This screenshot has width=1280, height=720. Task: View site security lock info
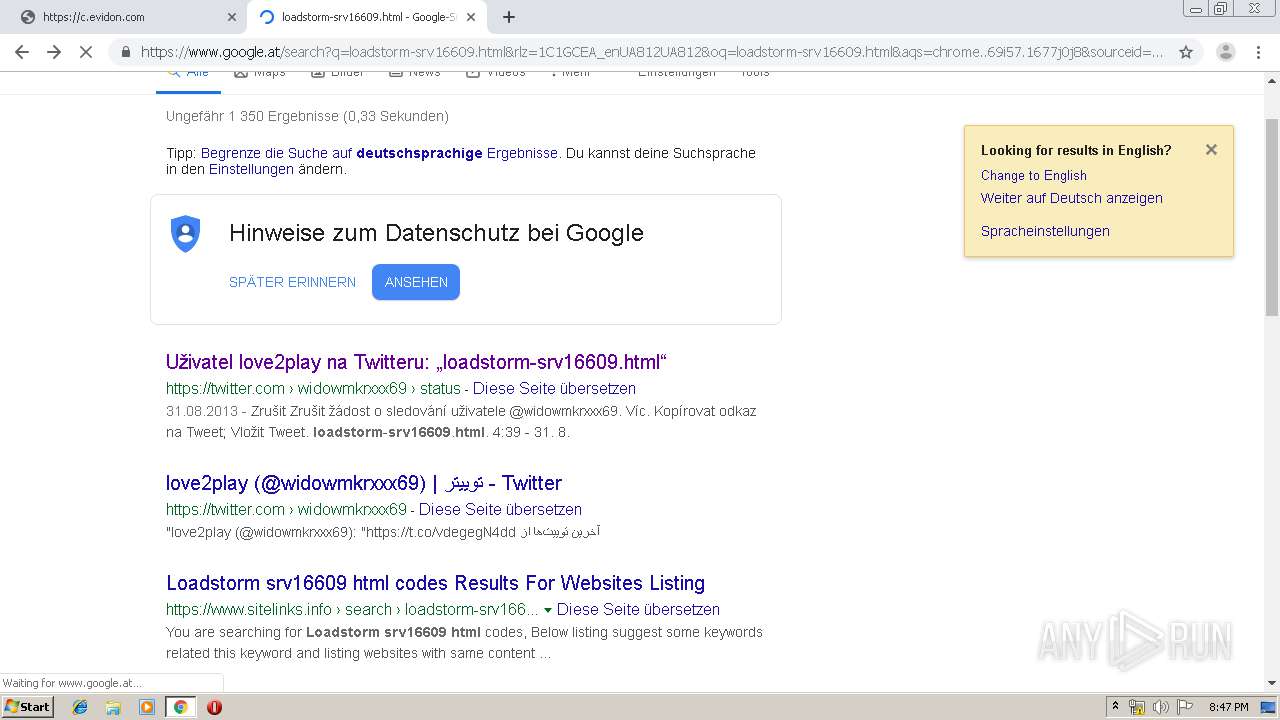tap(125, 52)
